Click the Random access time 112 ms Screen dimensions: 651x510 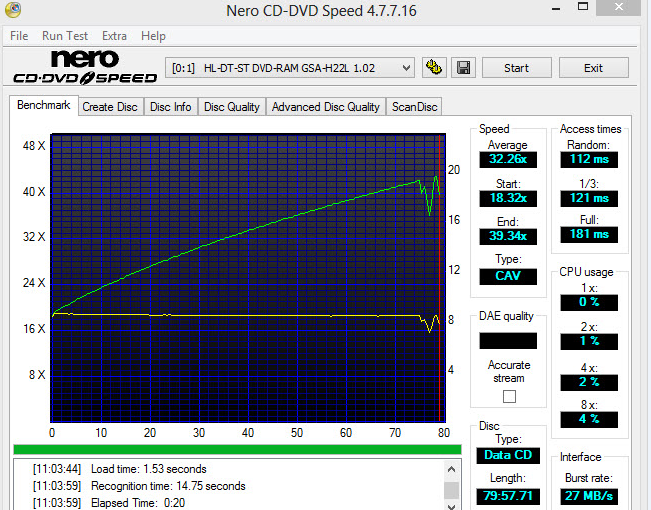click(x=589, y=159)
